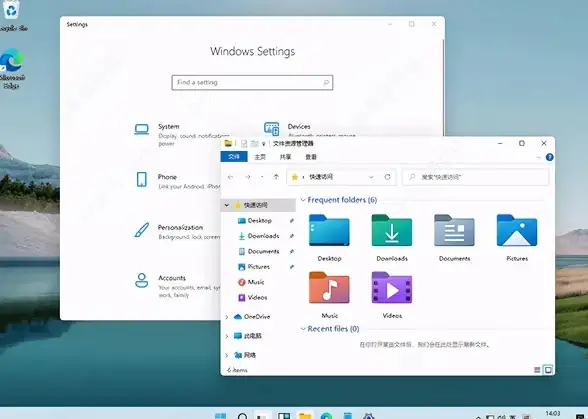
Task: Expand the 网络 (Network) tree node arrow
Action: click(226, 355)
